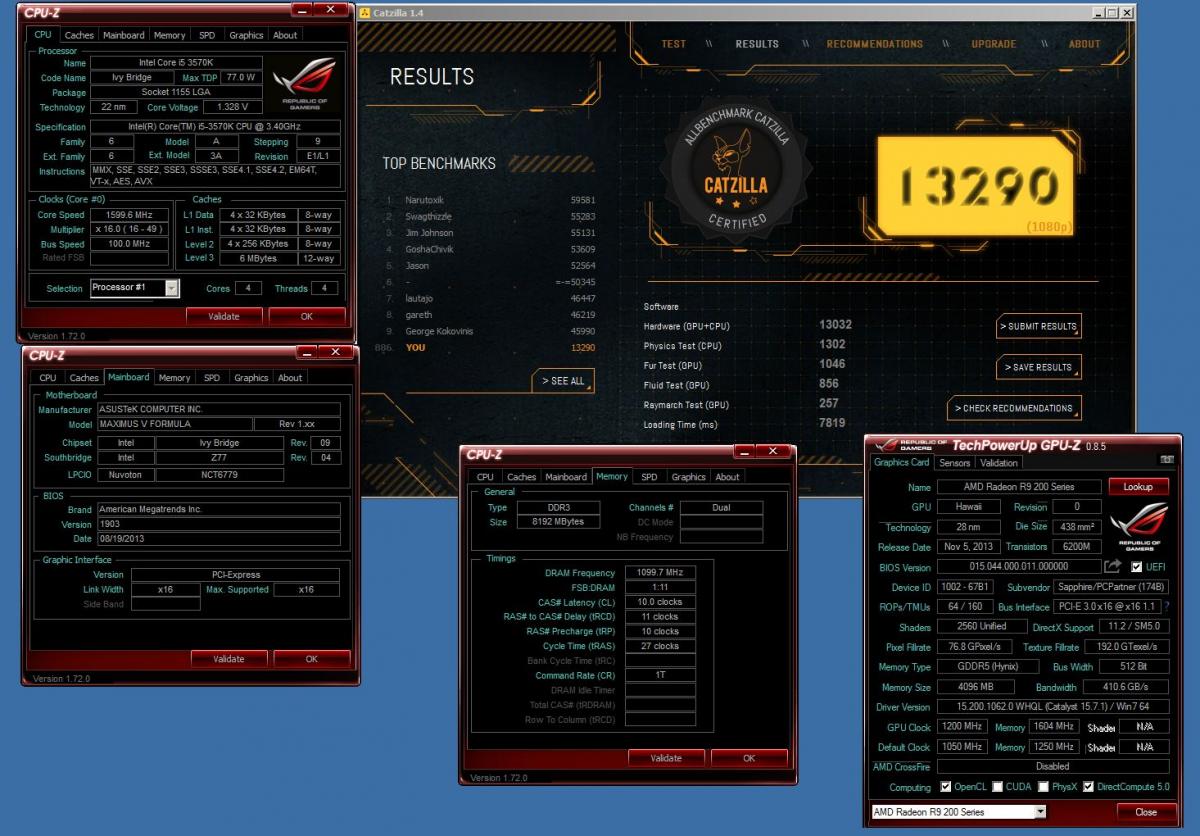
Task: Click OK in CPU-Z processor window
Action: (307, 316)
